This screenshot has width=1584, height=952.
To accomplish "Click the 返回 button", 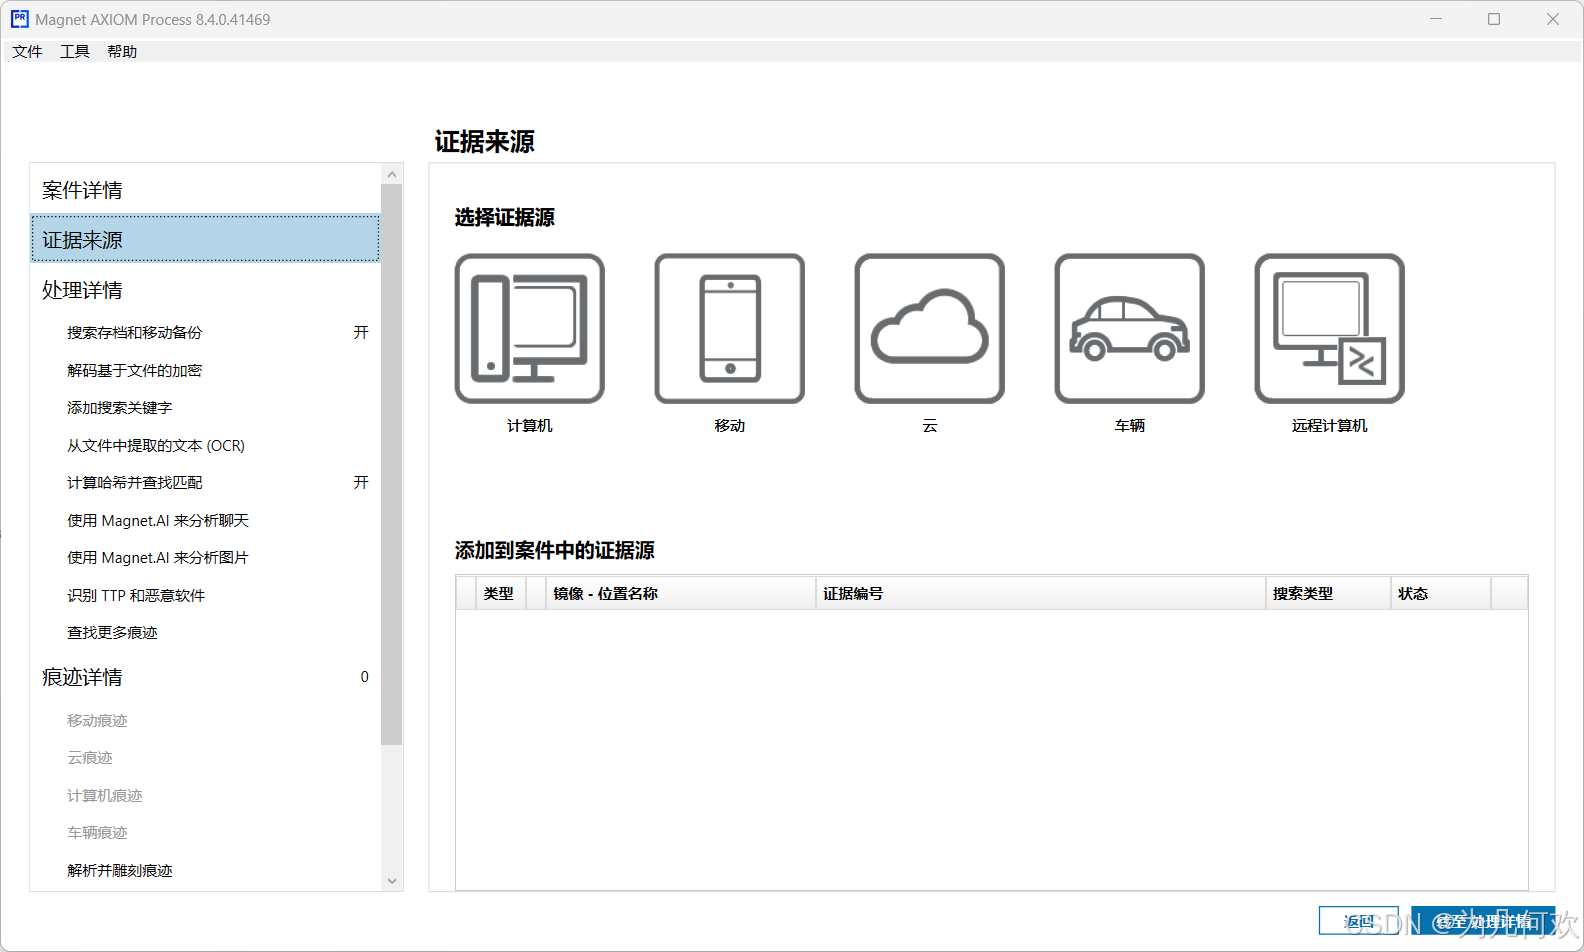I will (x=1358, y=921).
